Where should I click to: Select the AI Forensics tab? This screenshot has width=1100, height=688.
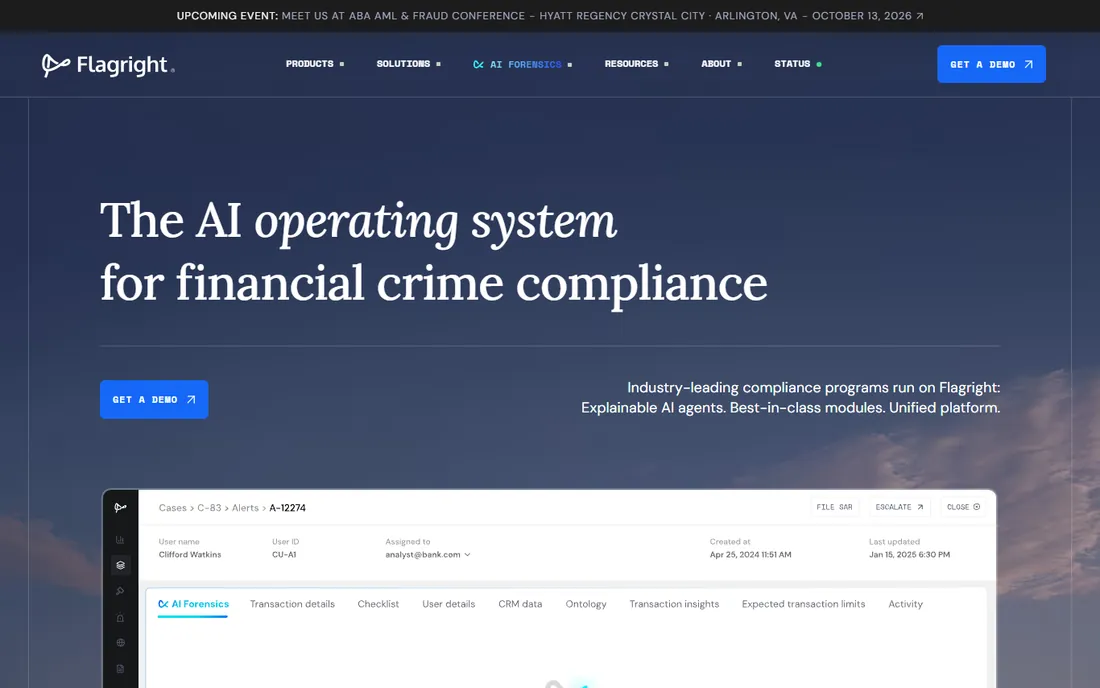click(194, 604)
